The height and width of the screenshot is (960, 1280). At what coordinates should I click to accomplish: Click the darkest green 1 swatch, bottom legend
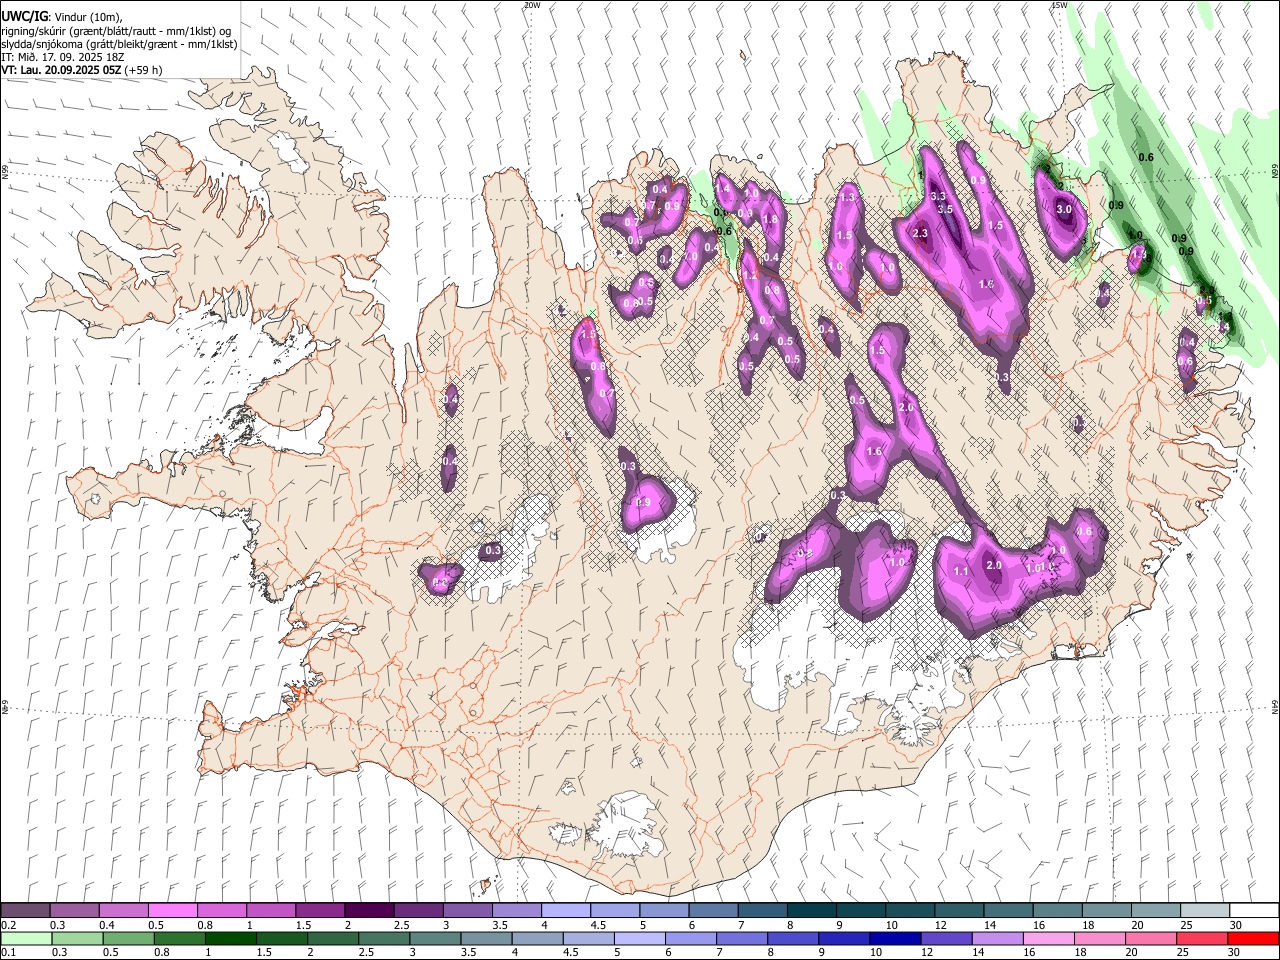coord(229,939)
